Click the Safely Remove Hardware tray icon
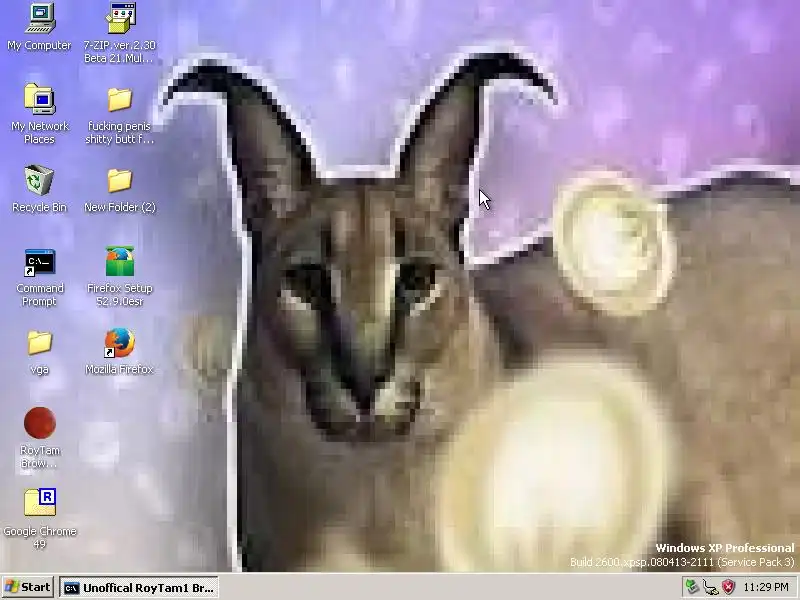The height and width of the screenshot is (600, 800). point(691,587)
